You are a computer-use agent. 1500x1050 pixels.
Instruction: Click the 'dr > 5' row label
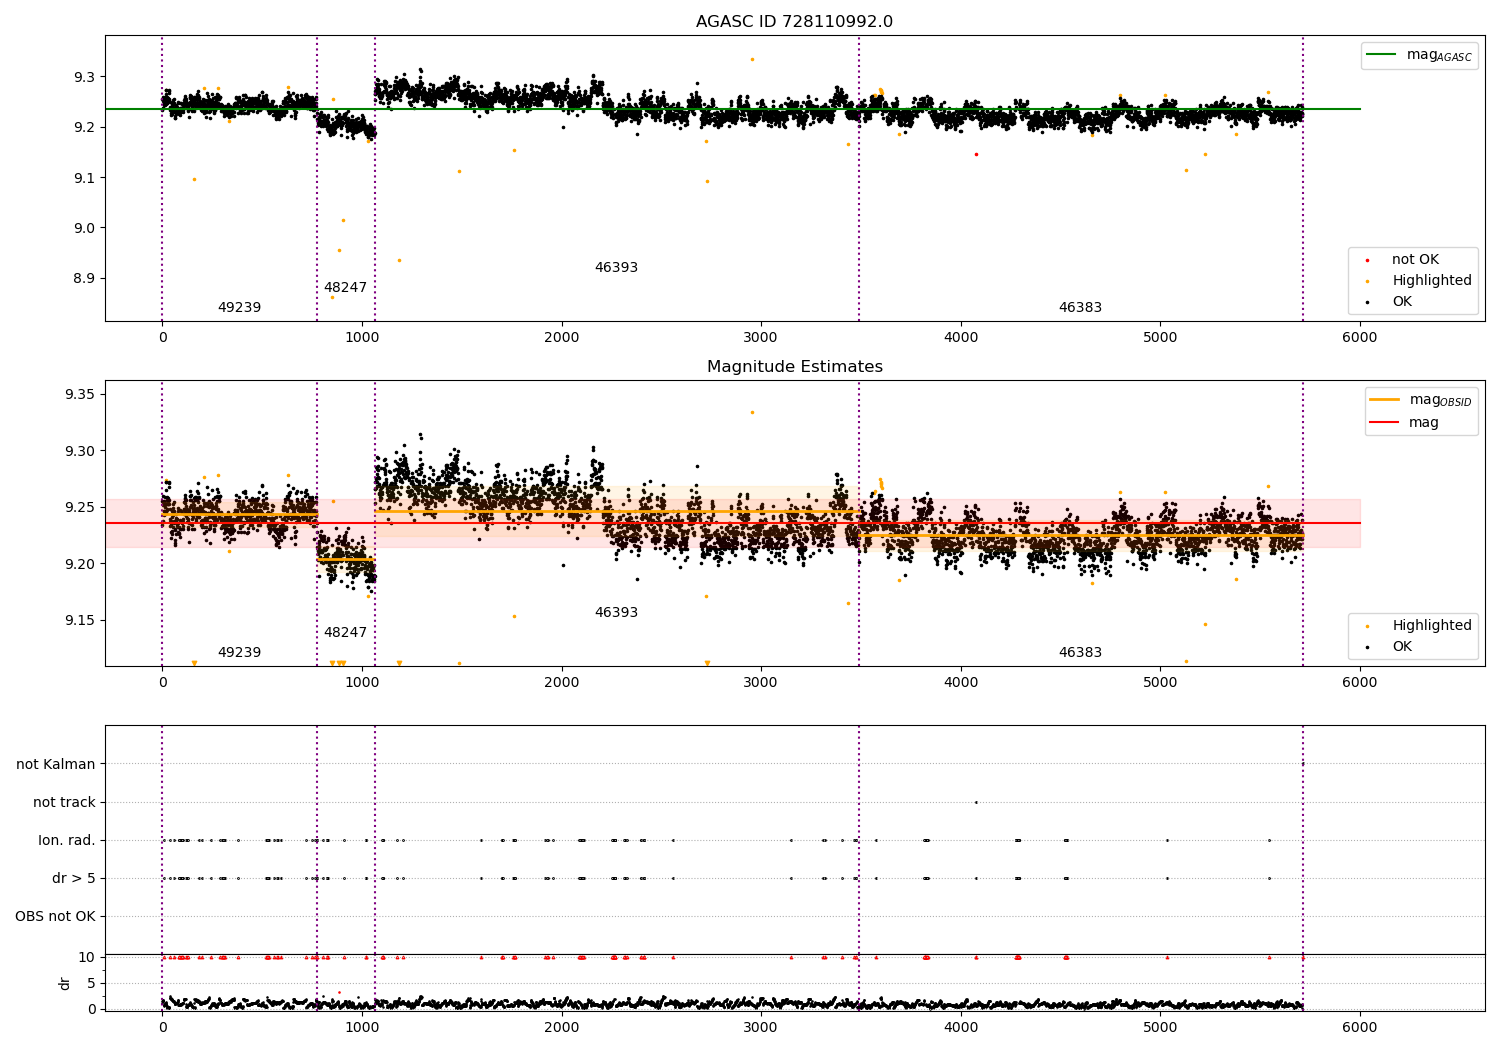(x=74, y=879)
